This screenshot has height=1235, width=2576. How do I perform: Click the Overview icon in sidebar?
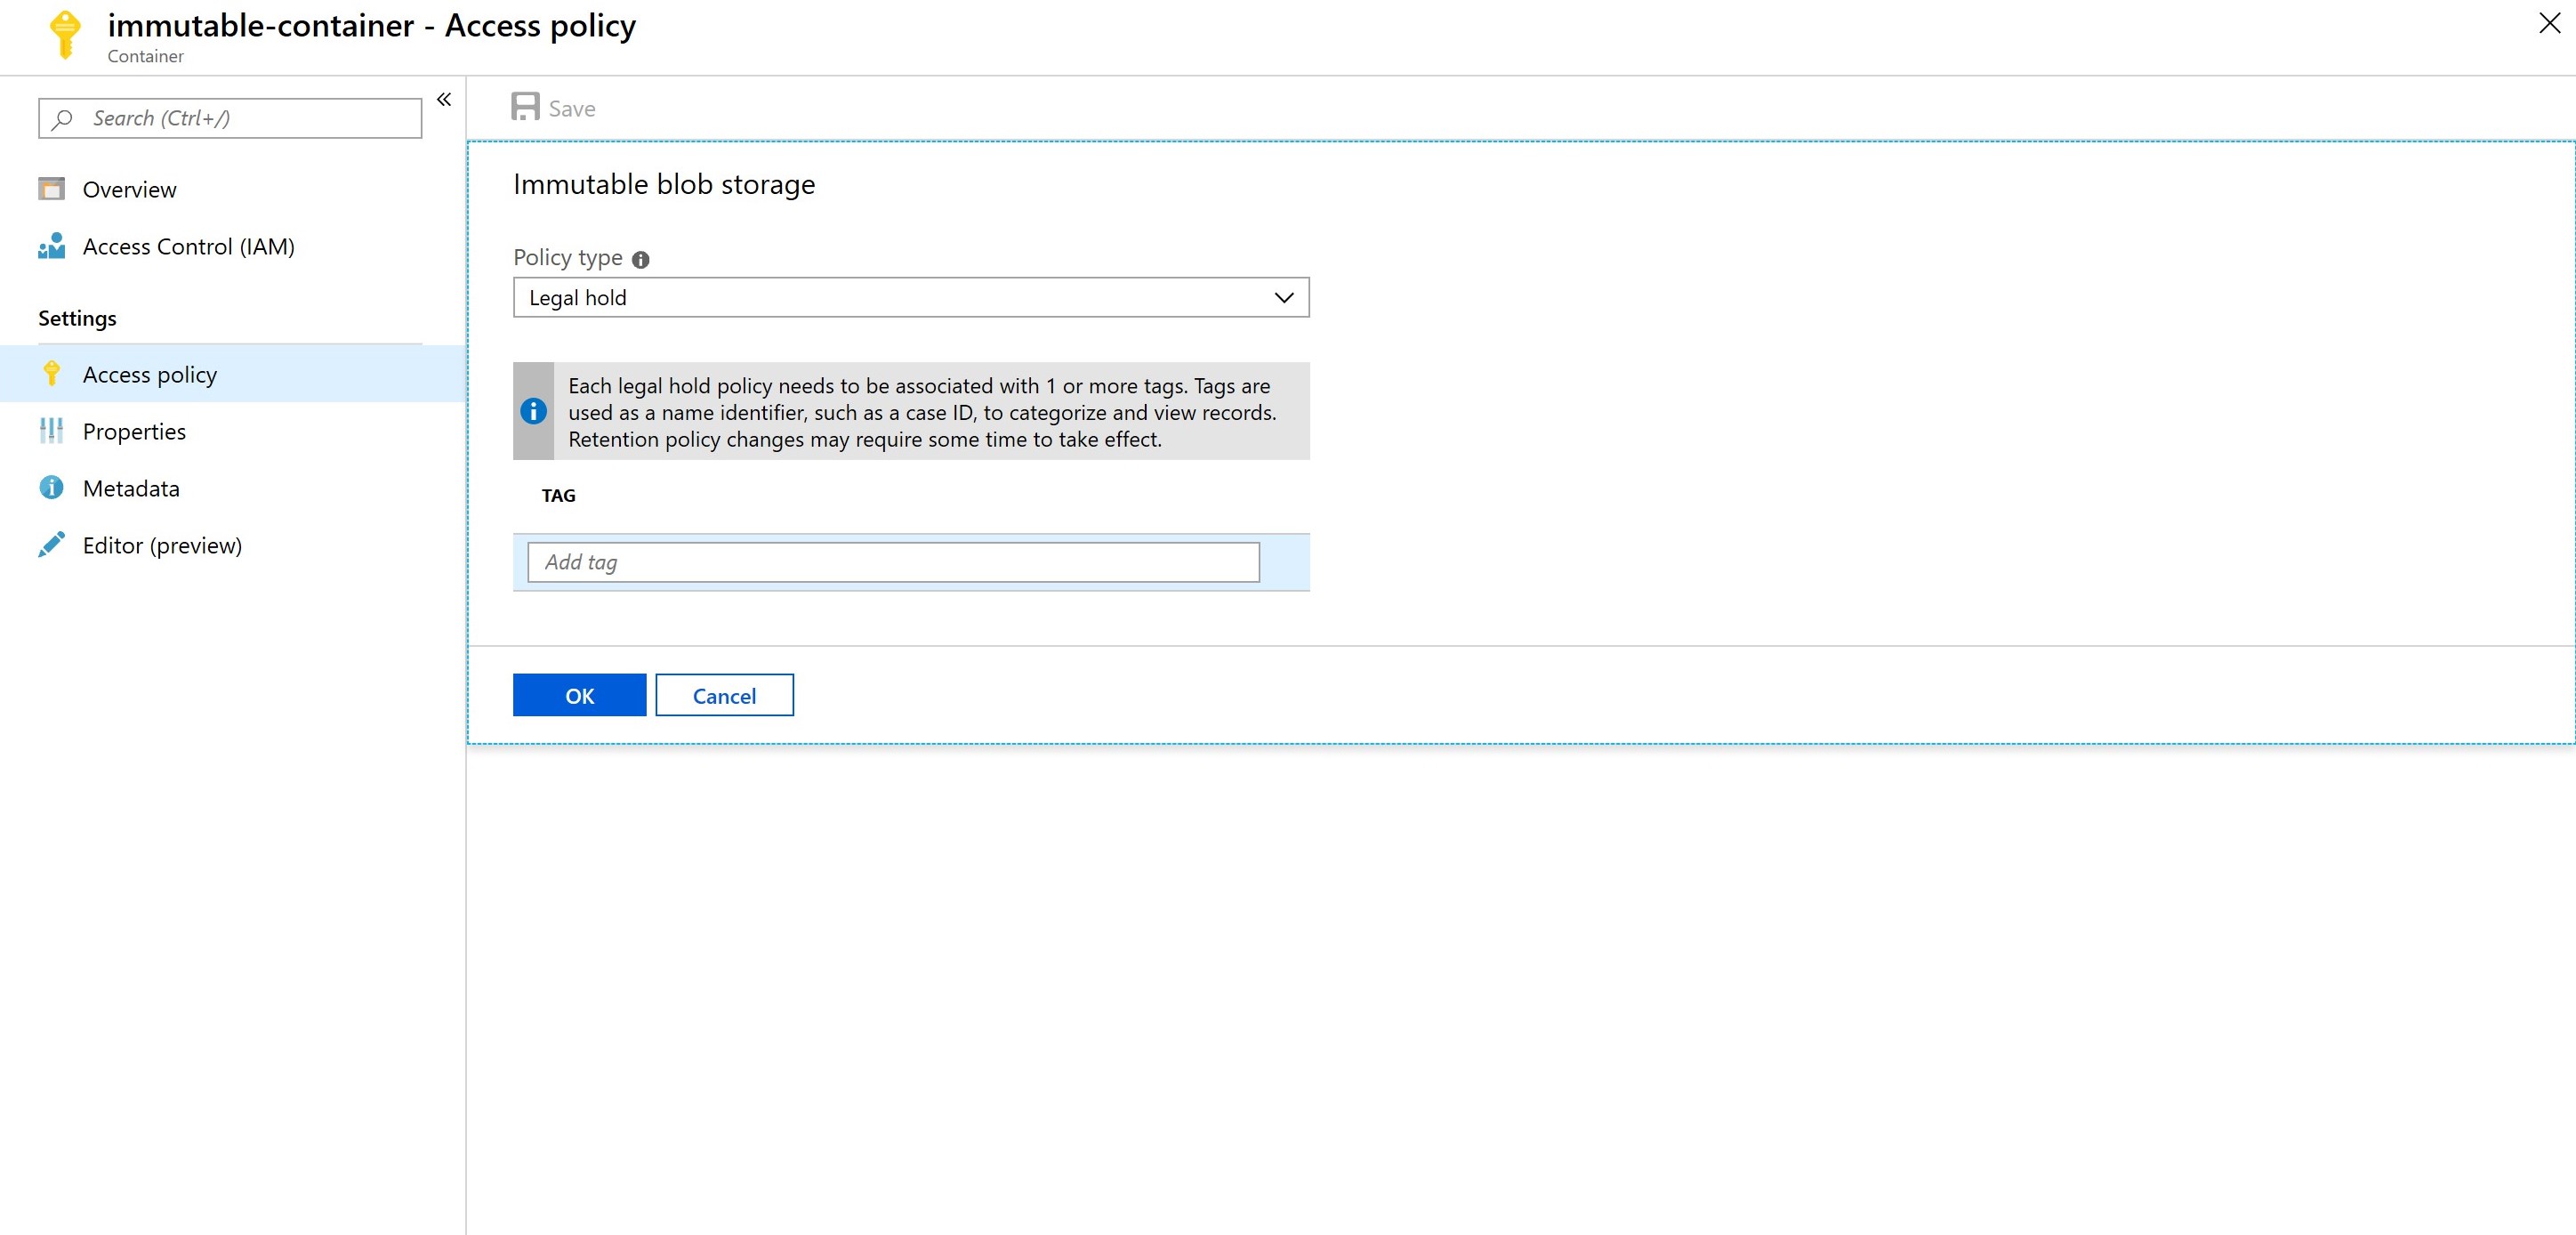pyautogui.click(x=51, y=189)
